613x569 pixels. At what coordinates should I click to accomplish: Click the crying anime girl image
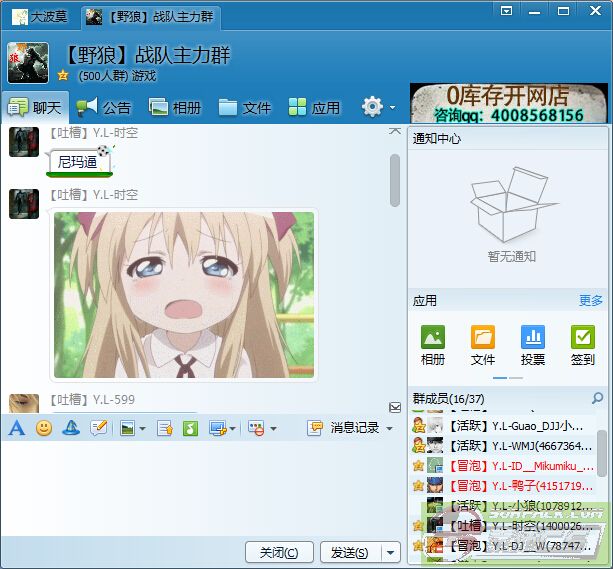[x=184, y=295]
